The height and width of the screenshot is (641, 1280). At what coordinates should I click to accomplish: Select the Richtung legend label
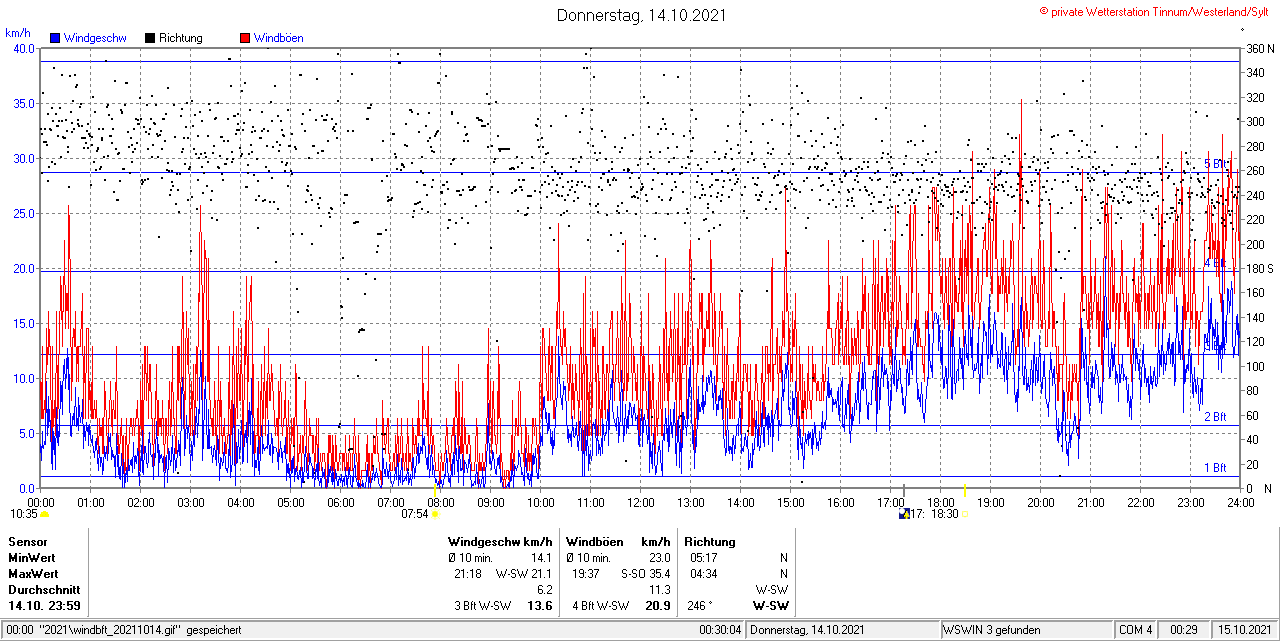pos(181,38)
